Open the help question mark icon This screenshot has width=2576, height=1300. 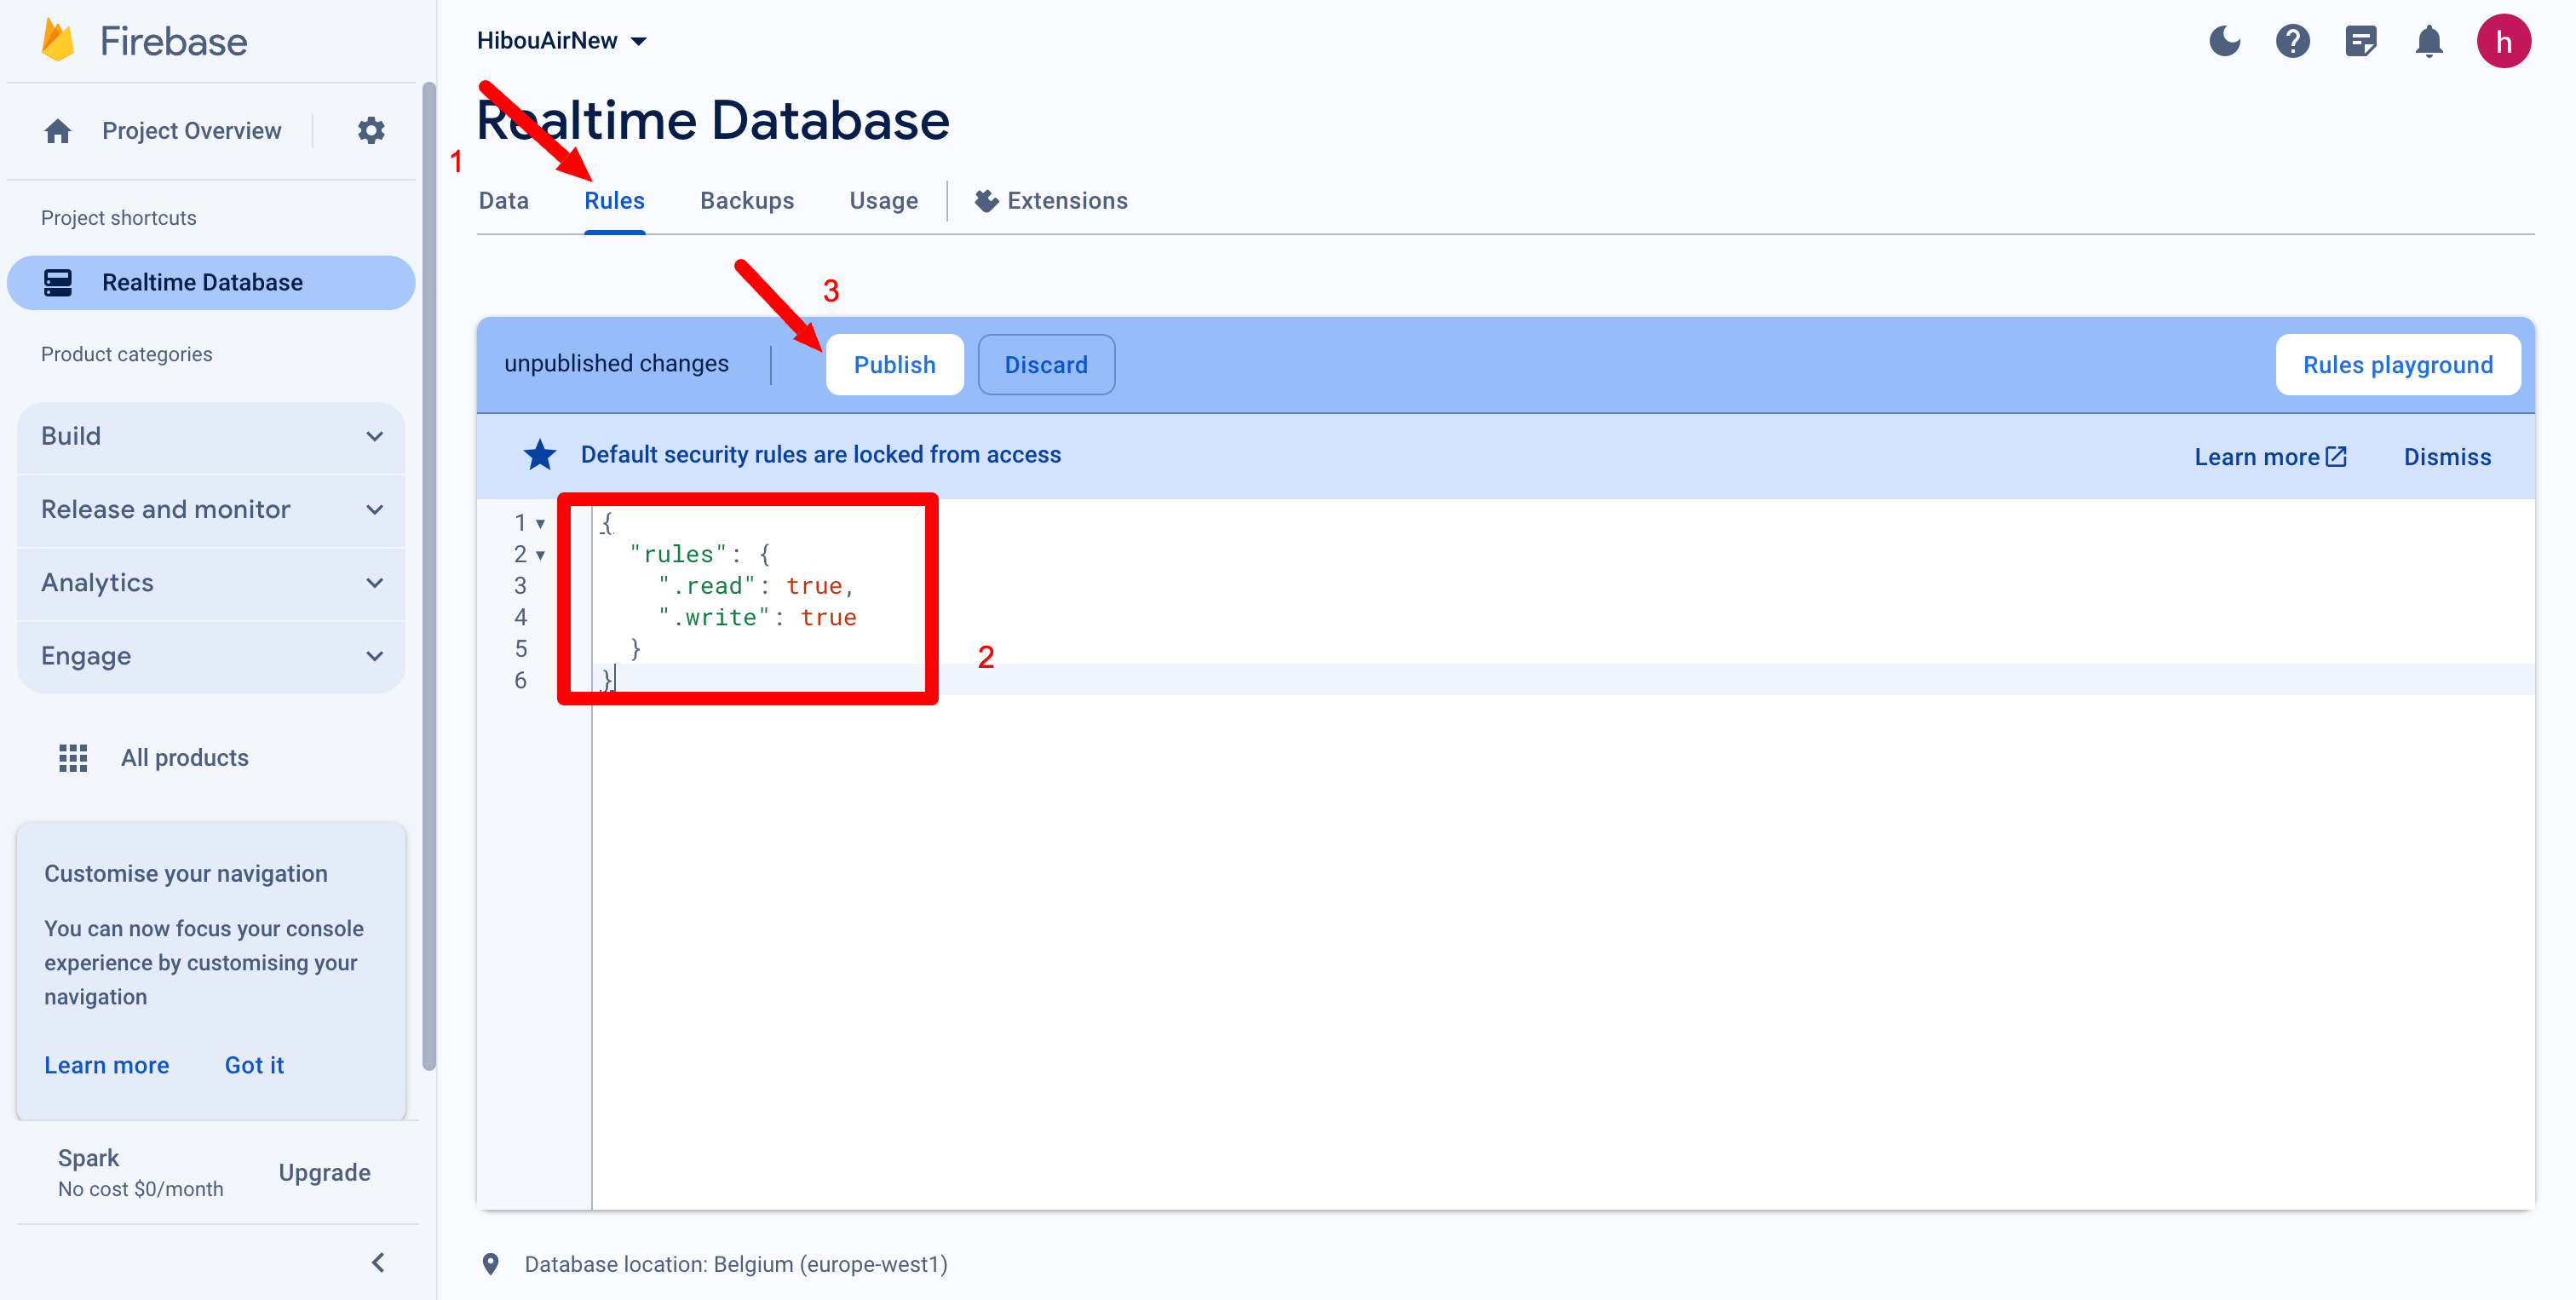click(x=2292, y=41)
